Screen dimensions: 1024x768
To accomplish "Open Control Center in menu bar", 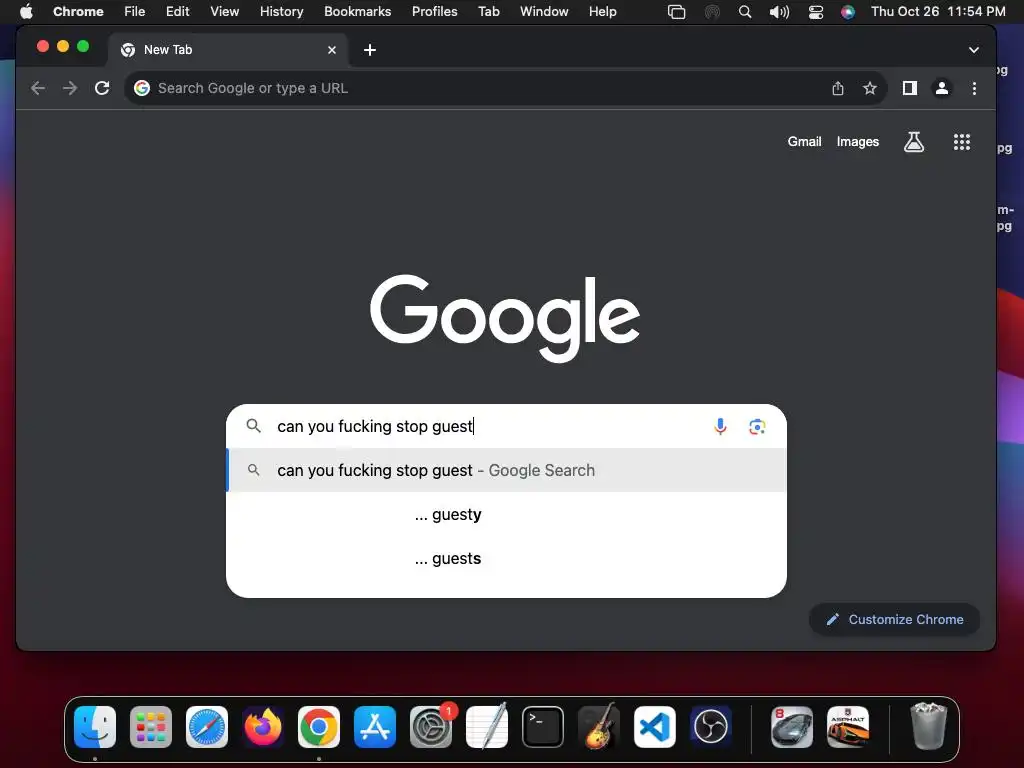I will click(816, 12).
